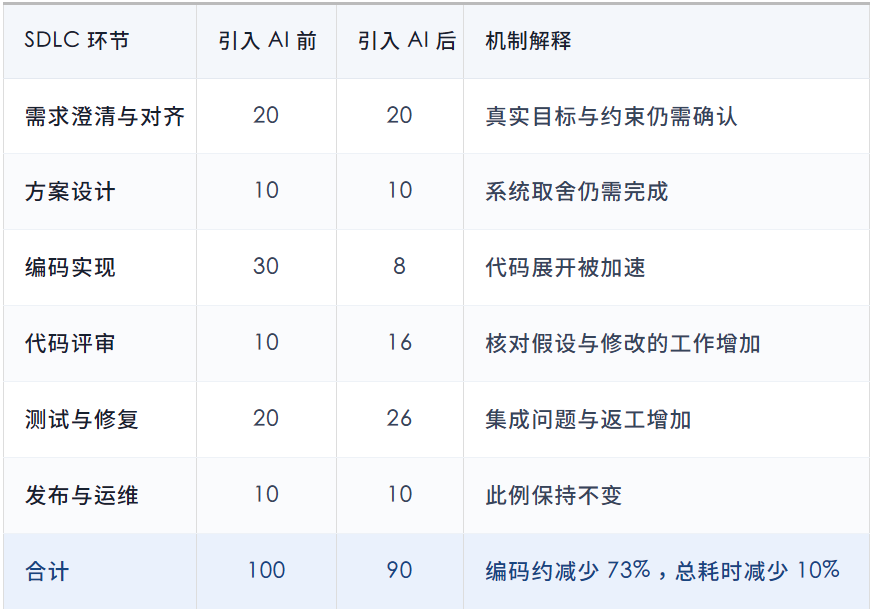Click the total value 100 in 合计 row
The width and height of the screenshot is (873, 612).
[x=266, y=570]
